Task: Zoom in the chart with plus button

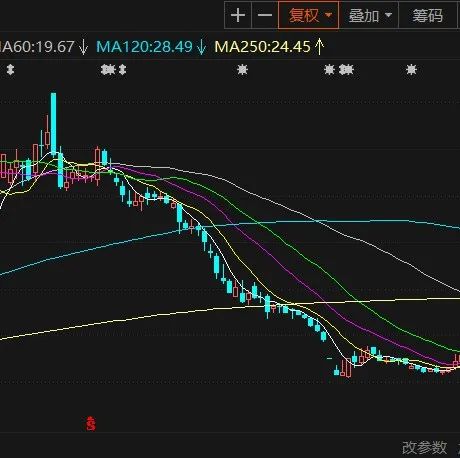Action: pyautogui.click(x=238, y=15)
